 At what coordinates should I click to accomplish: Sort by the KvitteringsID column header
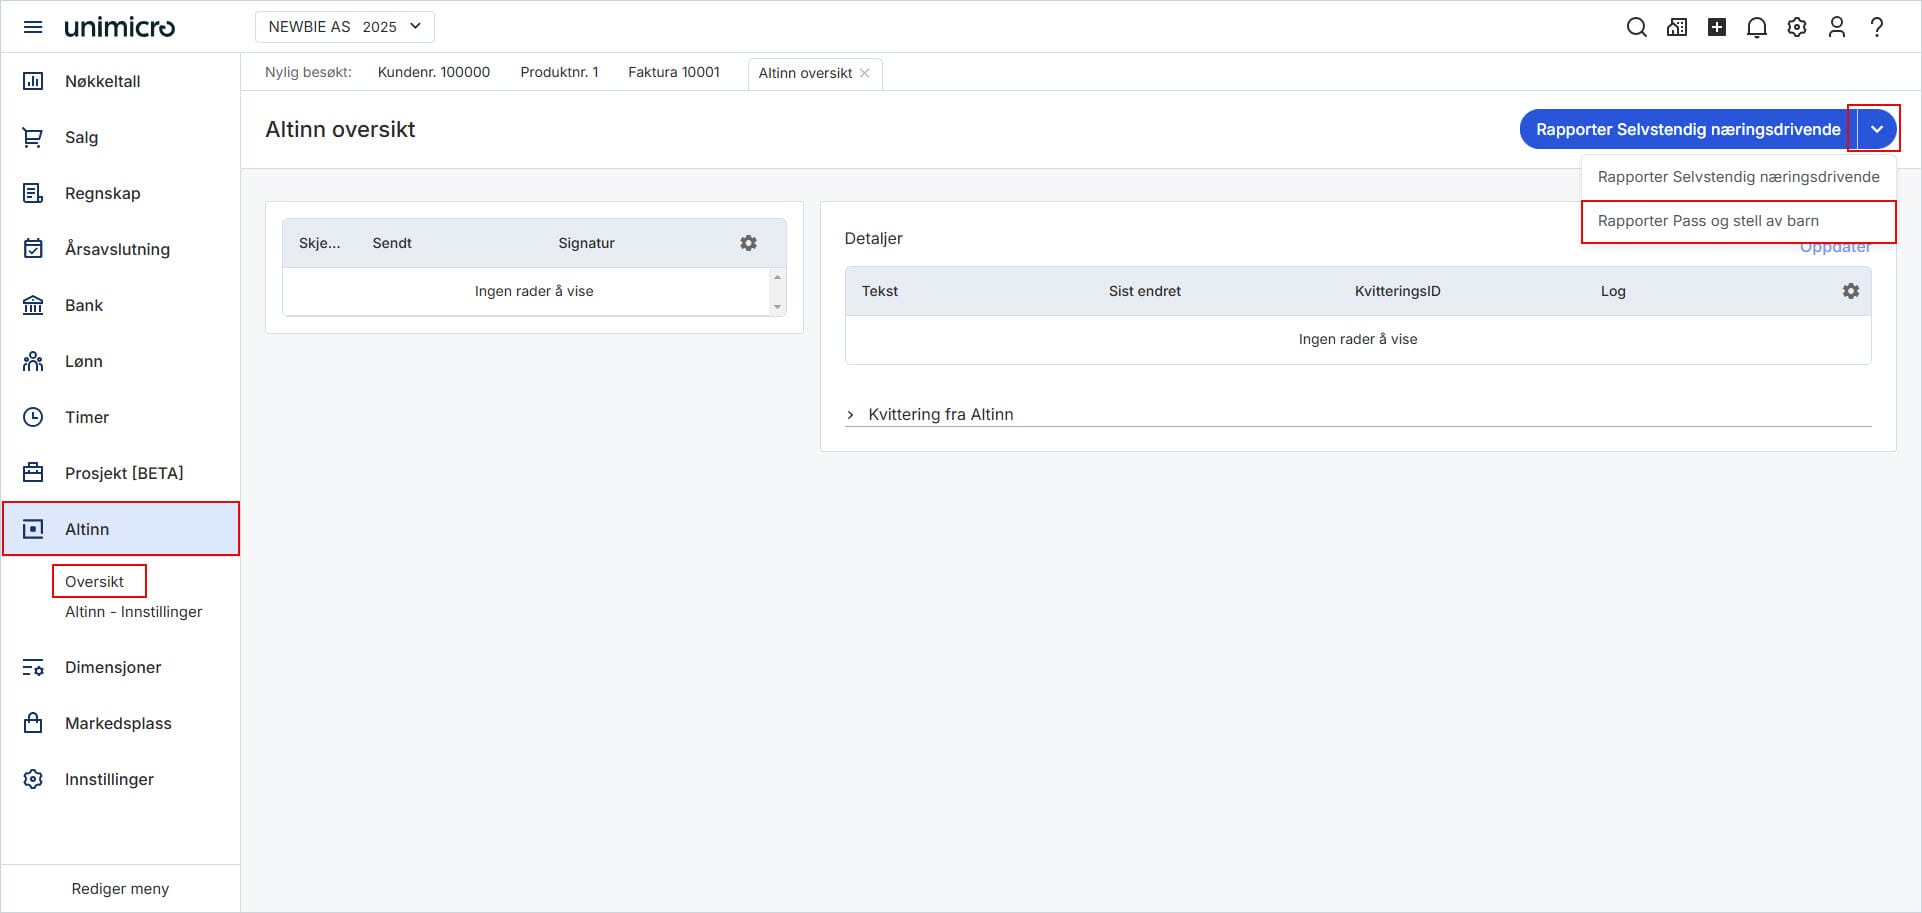pos(1398,291)
